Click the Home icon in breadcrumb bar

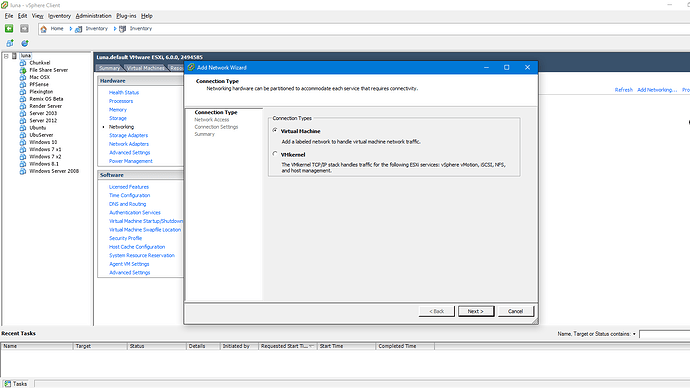click(44, 29)
